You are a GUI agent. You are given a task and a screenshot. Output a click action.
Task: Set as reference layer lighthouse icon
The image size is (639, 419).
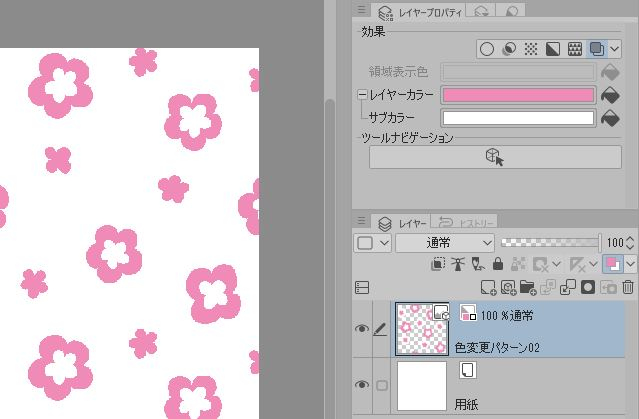[x=458, y=265]
